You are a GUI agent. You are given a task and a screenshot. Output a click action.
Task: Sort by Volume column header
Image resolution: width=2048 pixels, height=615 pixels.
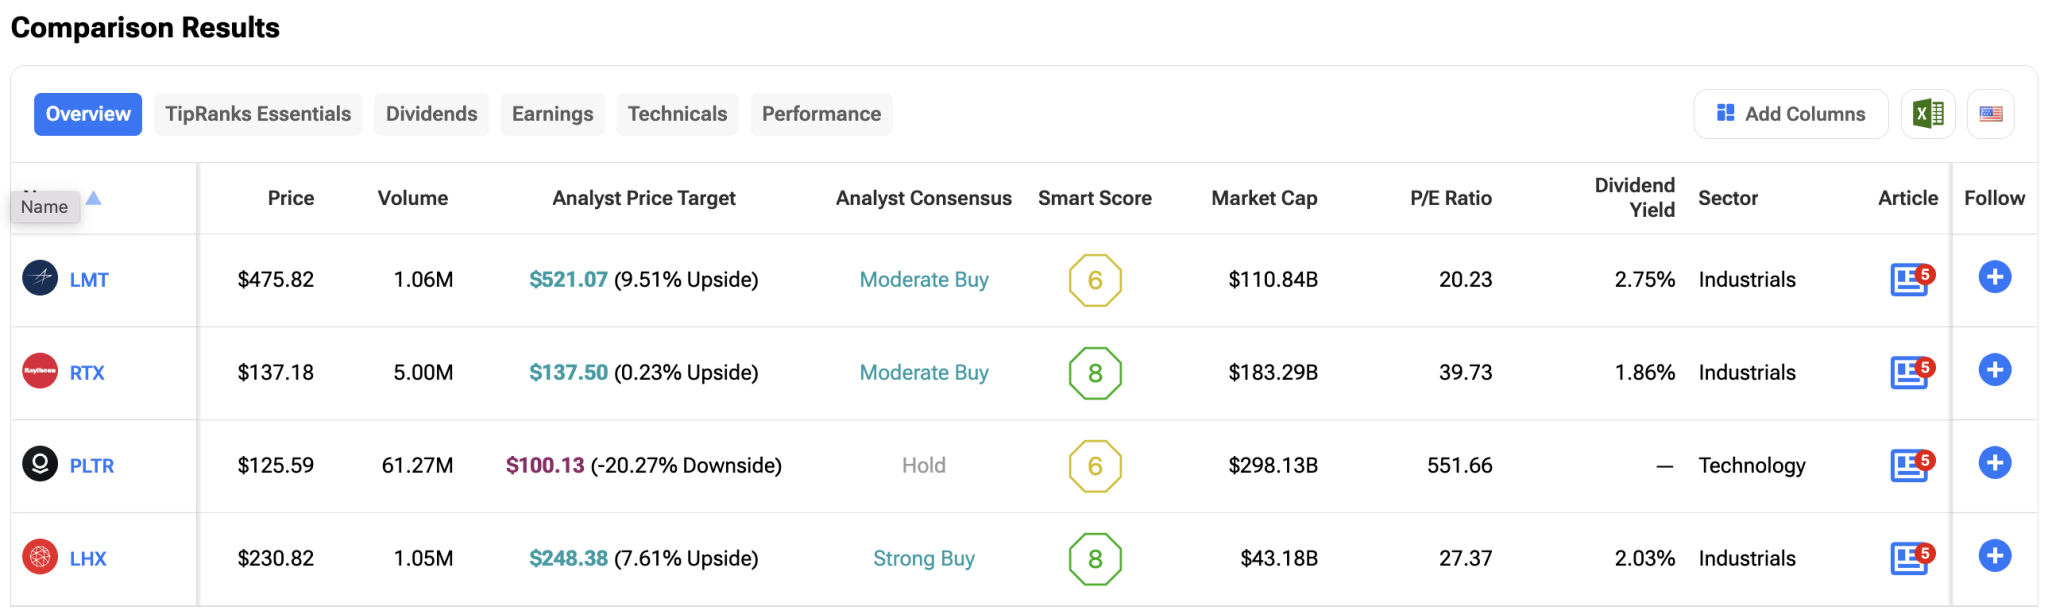pos(413,198)
